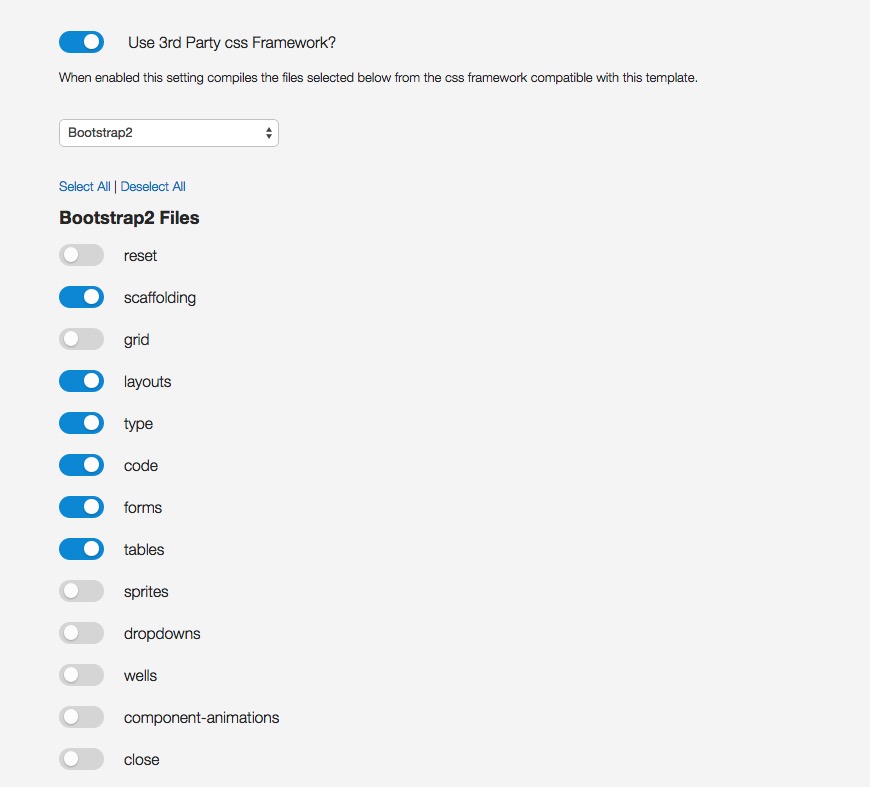Enable the sprites file toggle
This screenshot has height=787, width=870.
(x=81, y=592)
